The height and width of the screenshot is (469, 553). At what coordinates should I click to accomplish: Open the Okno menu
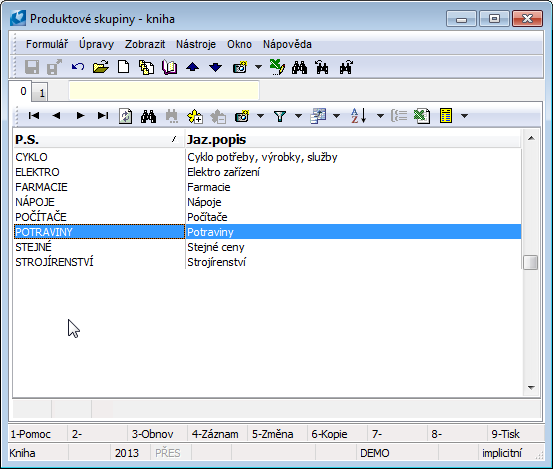pos(239,44)
